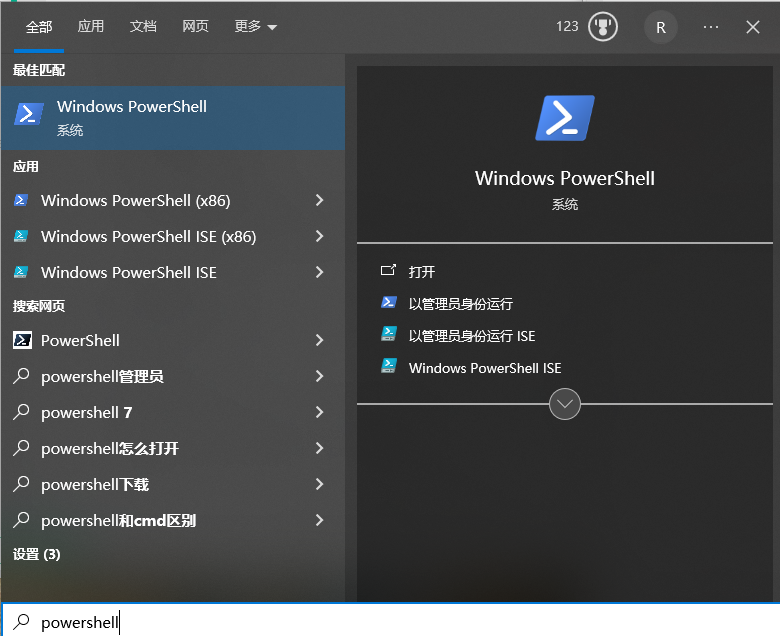The width and height of the screenshot is (780, 636).
Task: Click the 搜索网页 section heading
Action: pyautogui.click(x=39, y=305)
